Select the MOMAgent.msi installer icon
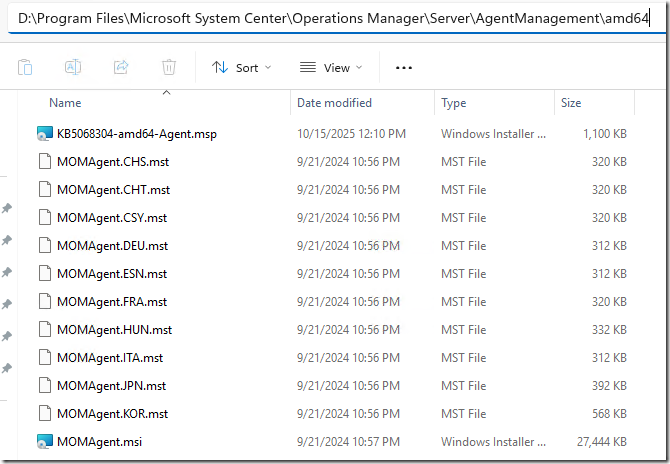This screenshot has width=670, height=464. [x=45, y=441]
